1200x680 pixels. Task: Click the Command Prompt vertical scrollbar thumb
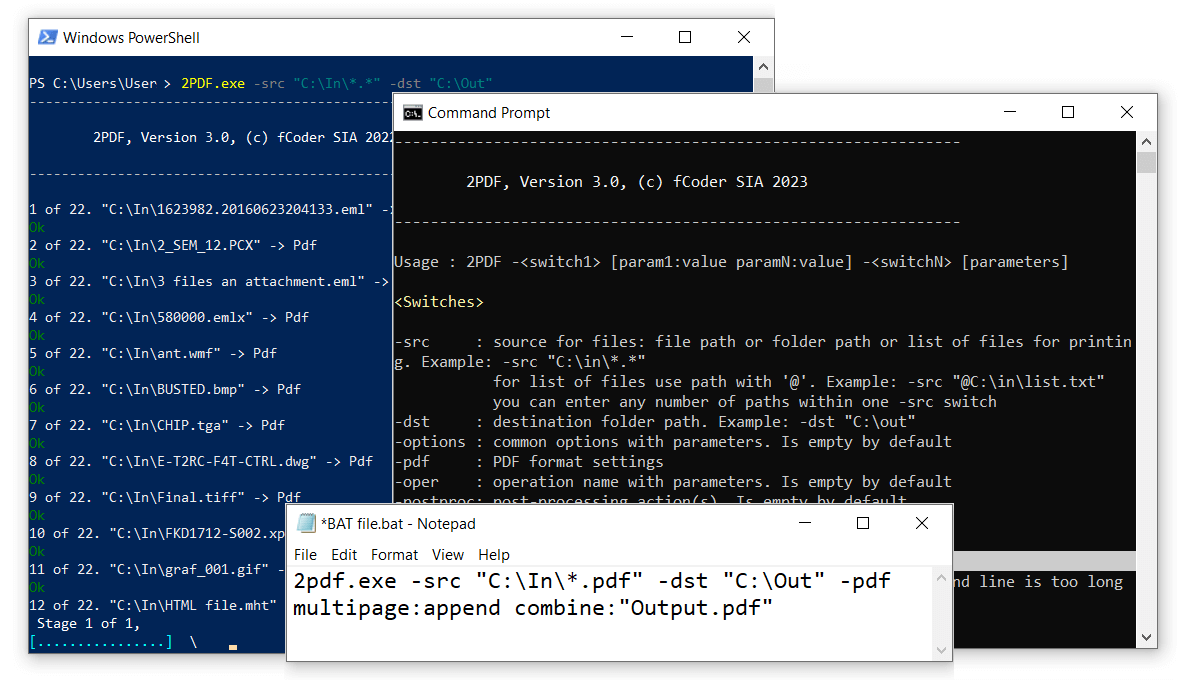[x=1146, y=163]
